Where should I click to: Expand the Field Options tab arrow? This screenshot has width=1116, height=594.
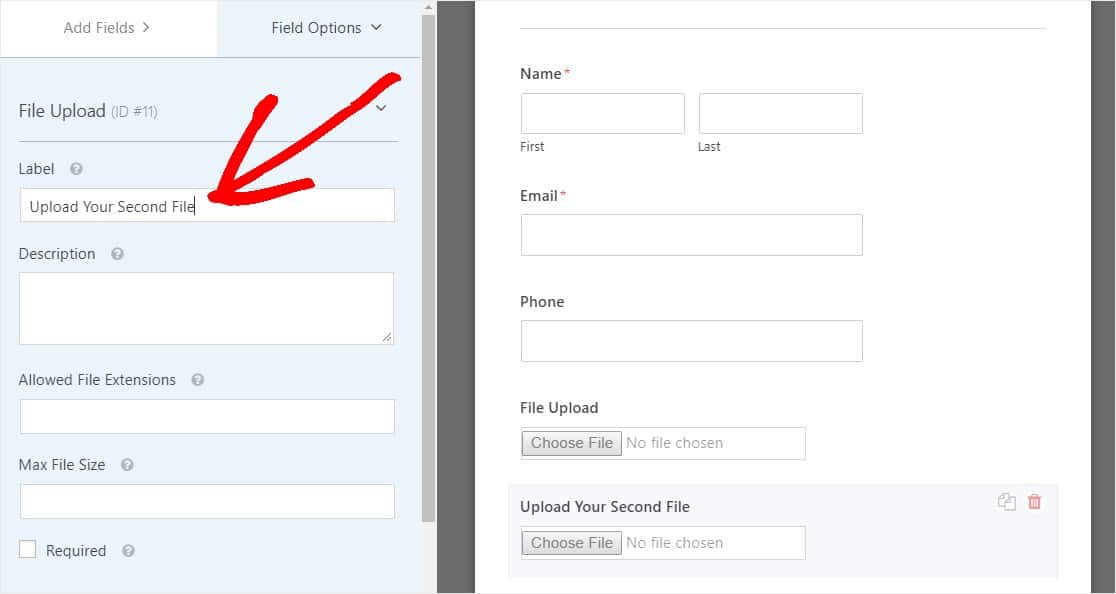377,27
